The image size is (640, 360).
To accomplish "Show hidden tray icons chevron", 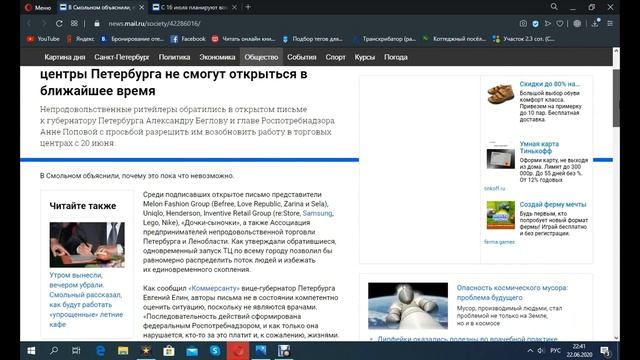I will coord(530,351).
